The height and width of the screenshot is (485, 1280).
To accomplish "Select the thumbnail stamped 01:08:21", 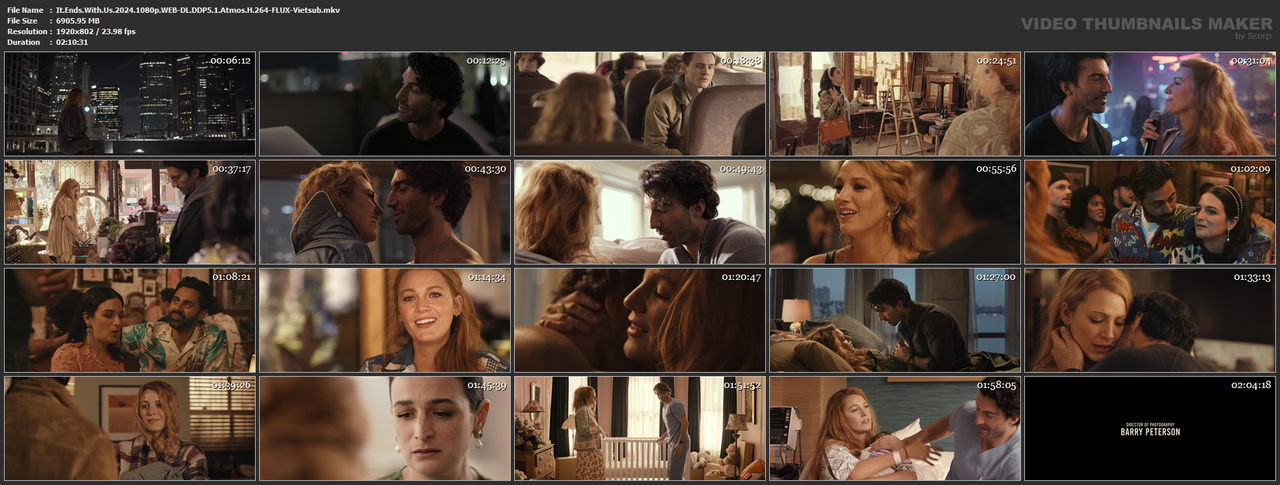I will pos(130,320).
